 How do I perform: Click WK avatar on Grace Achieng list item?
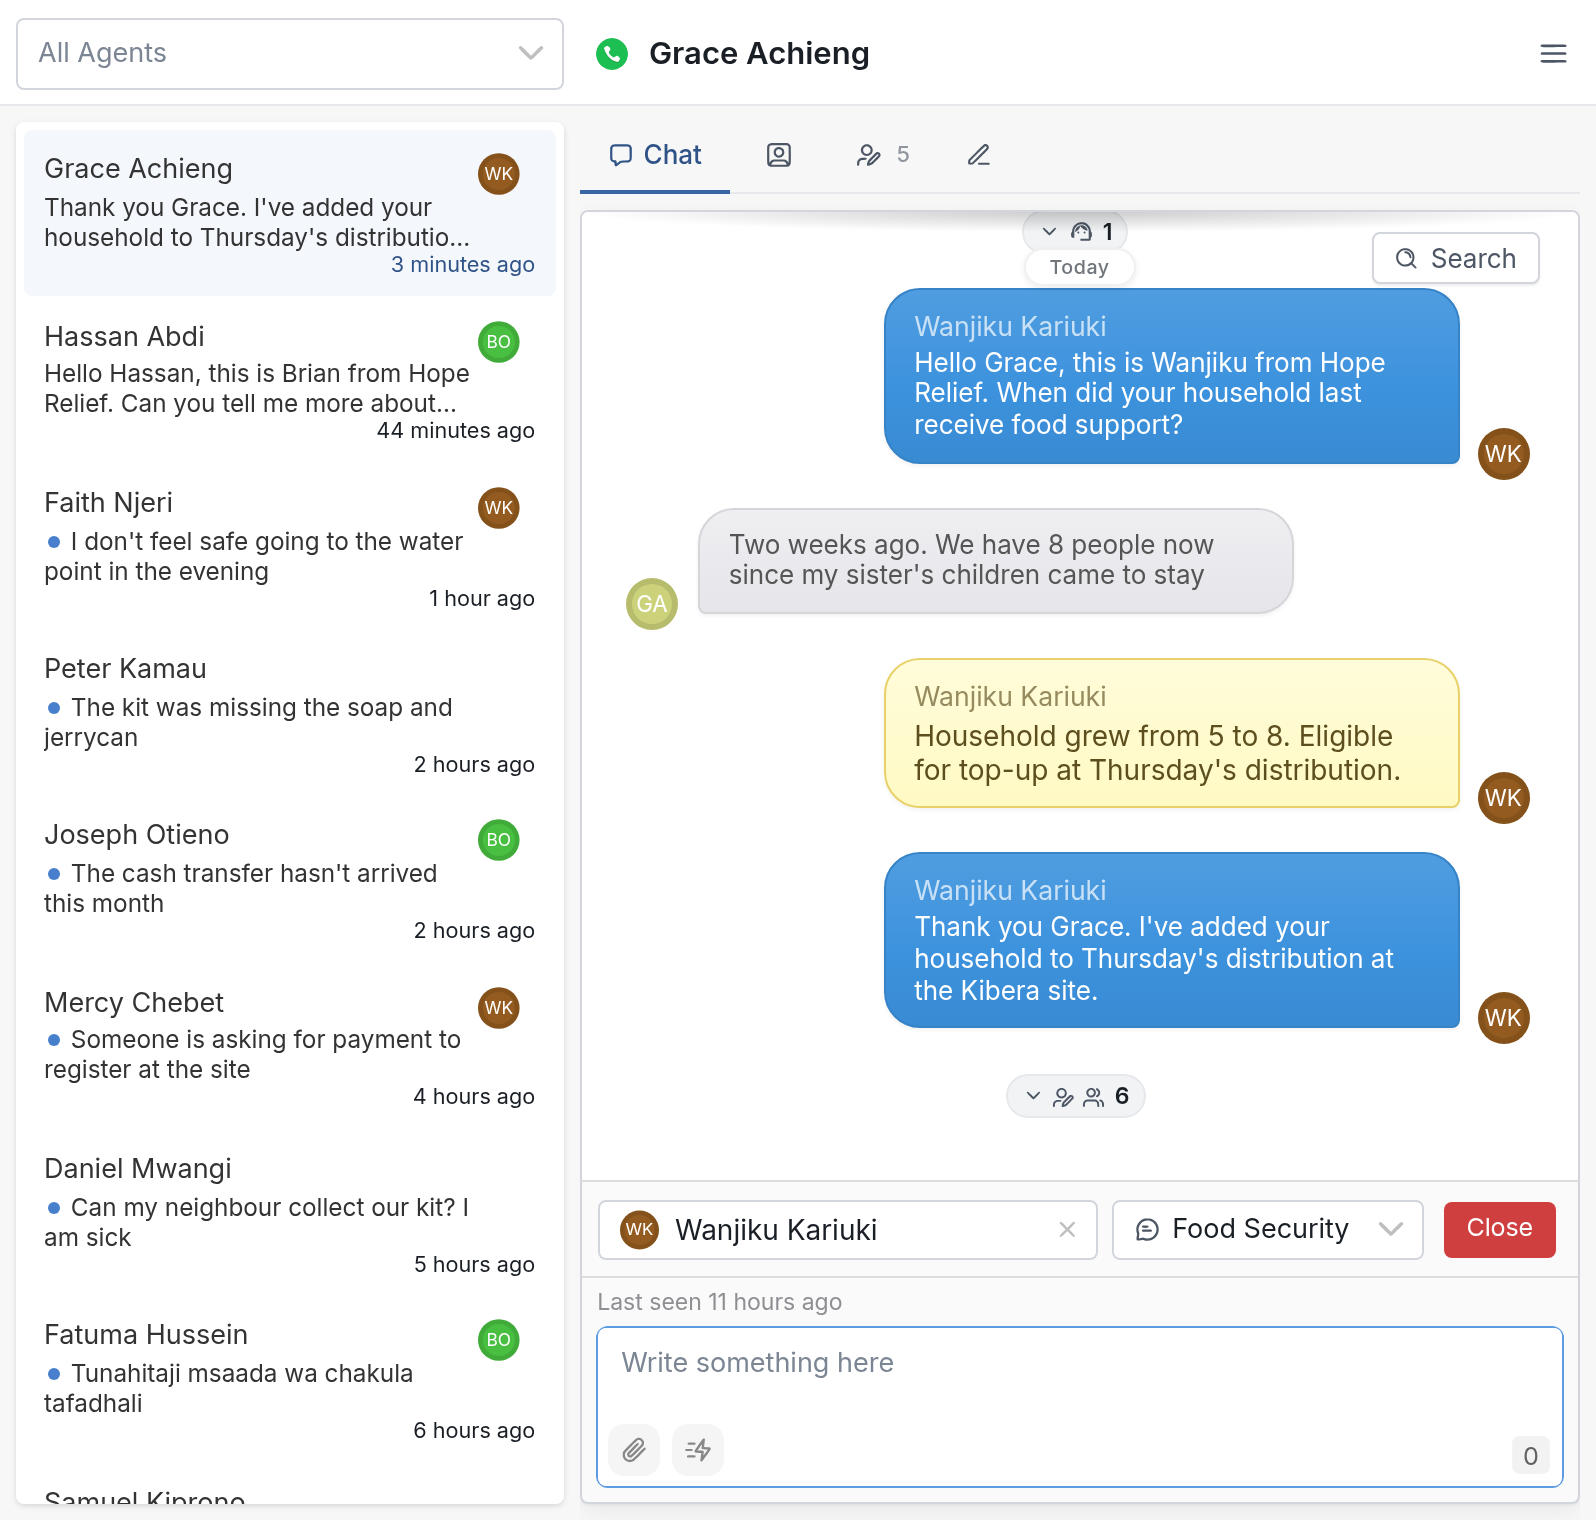point(499,174)
